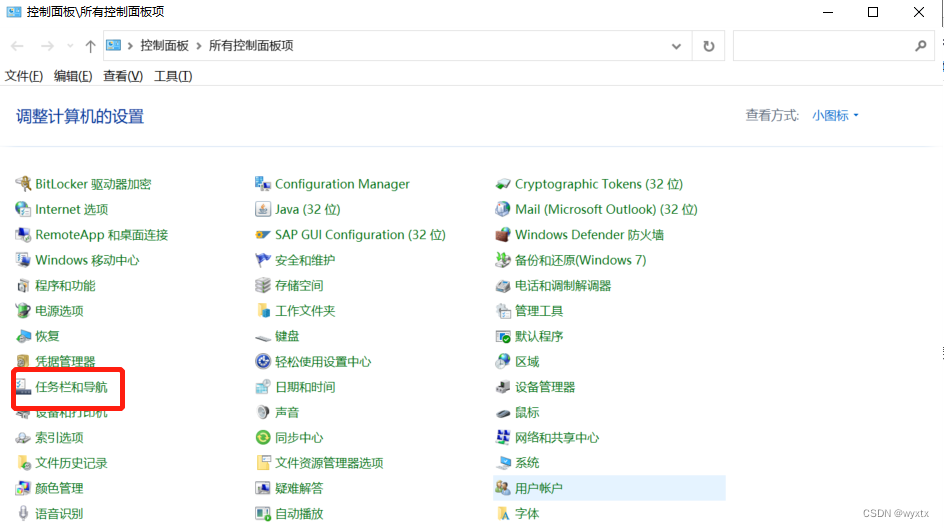Image resolution: width=944 pixels, height=528 pixels.
Task: Go up one folder level
Action: click(90, 46)
